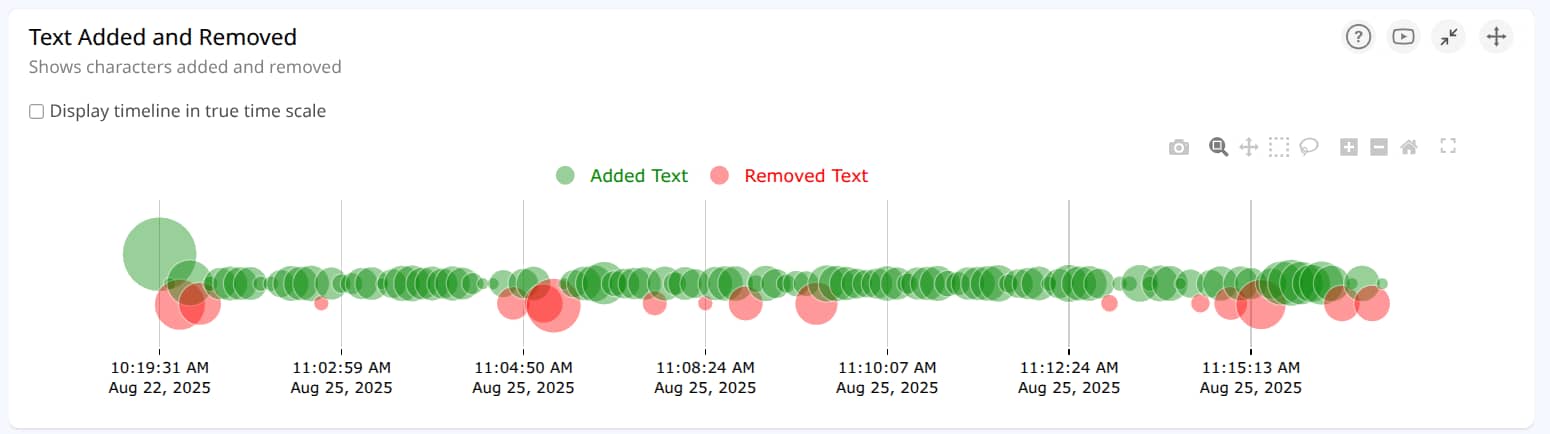Screen dimensions: 1550x434
Task: Enable Display timeline in true time scale
Action: pos(36,112)
